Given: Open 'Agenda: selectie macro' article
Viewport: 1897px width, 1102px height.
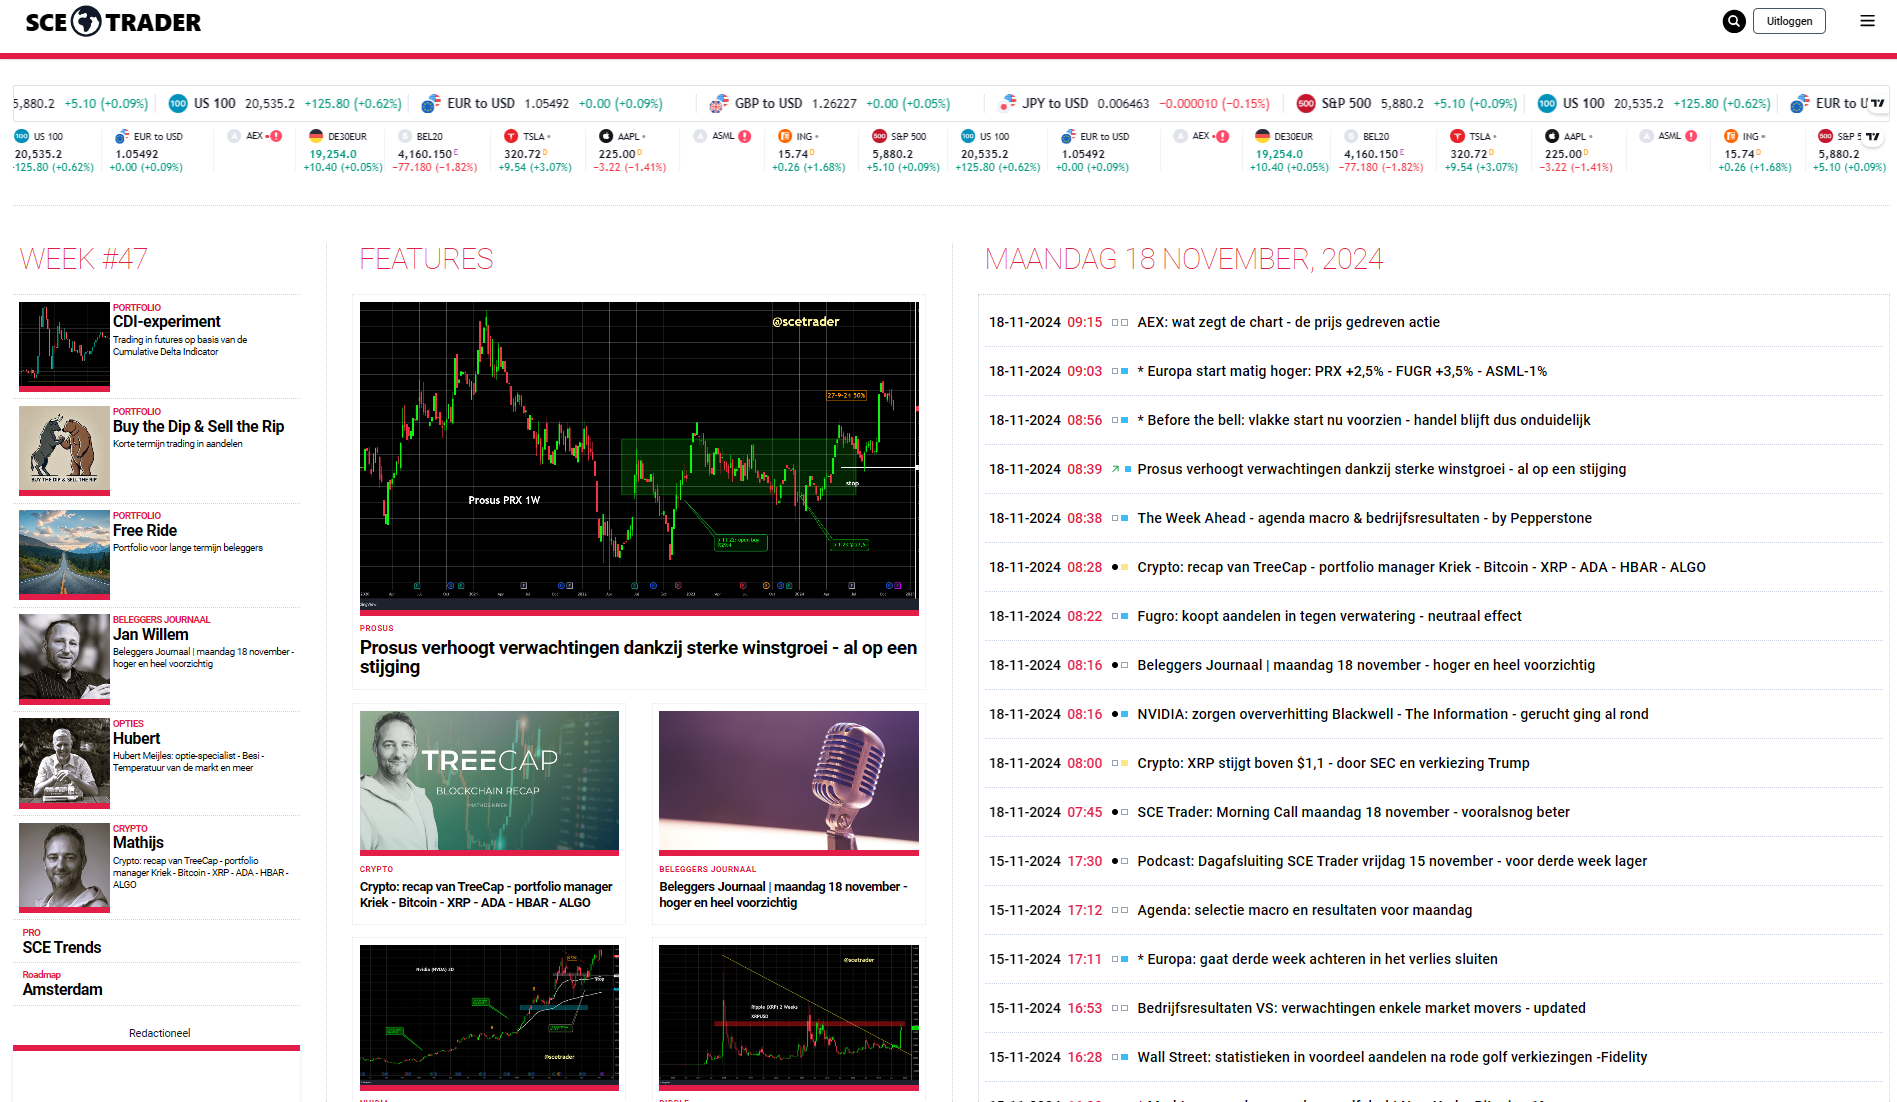Looking at the screenshot, I should (x=1304, y=910).
